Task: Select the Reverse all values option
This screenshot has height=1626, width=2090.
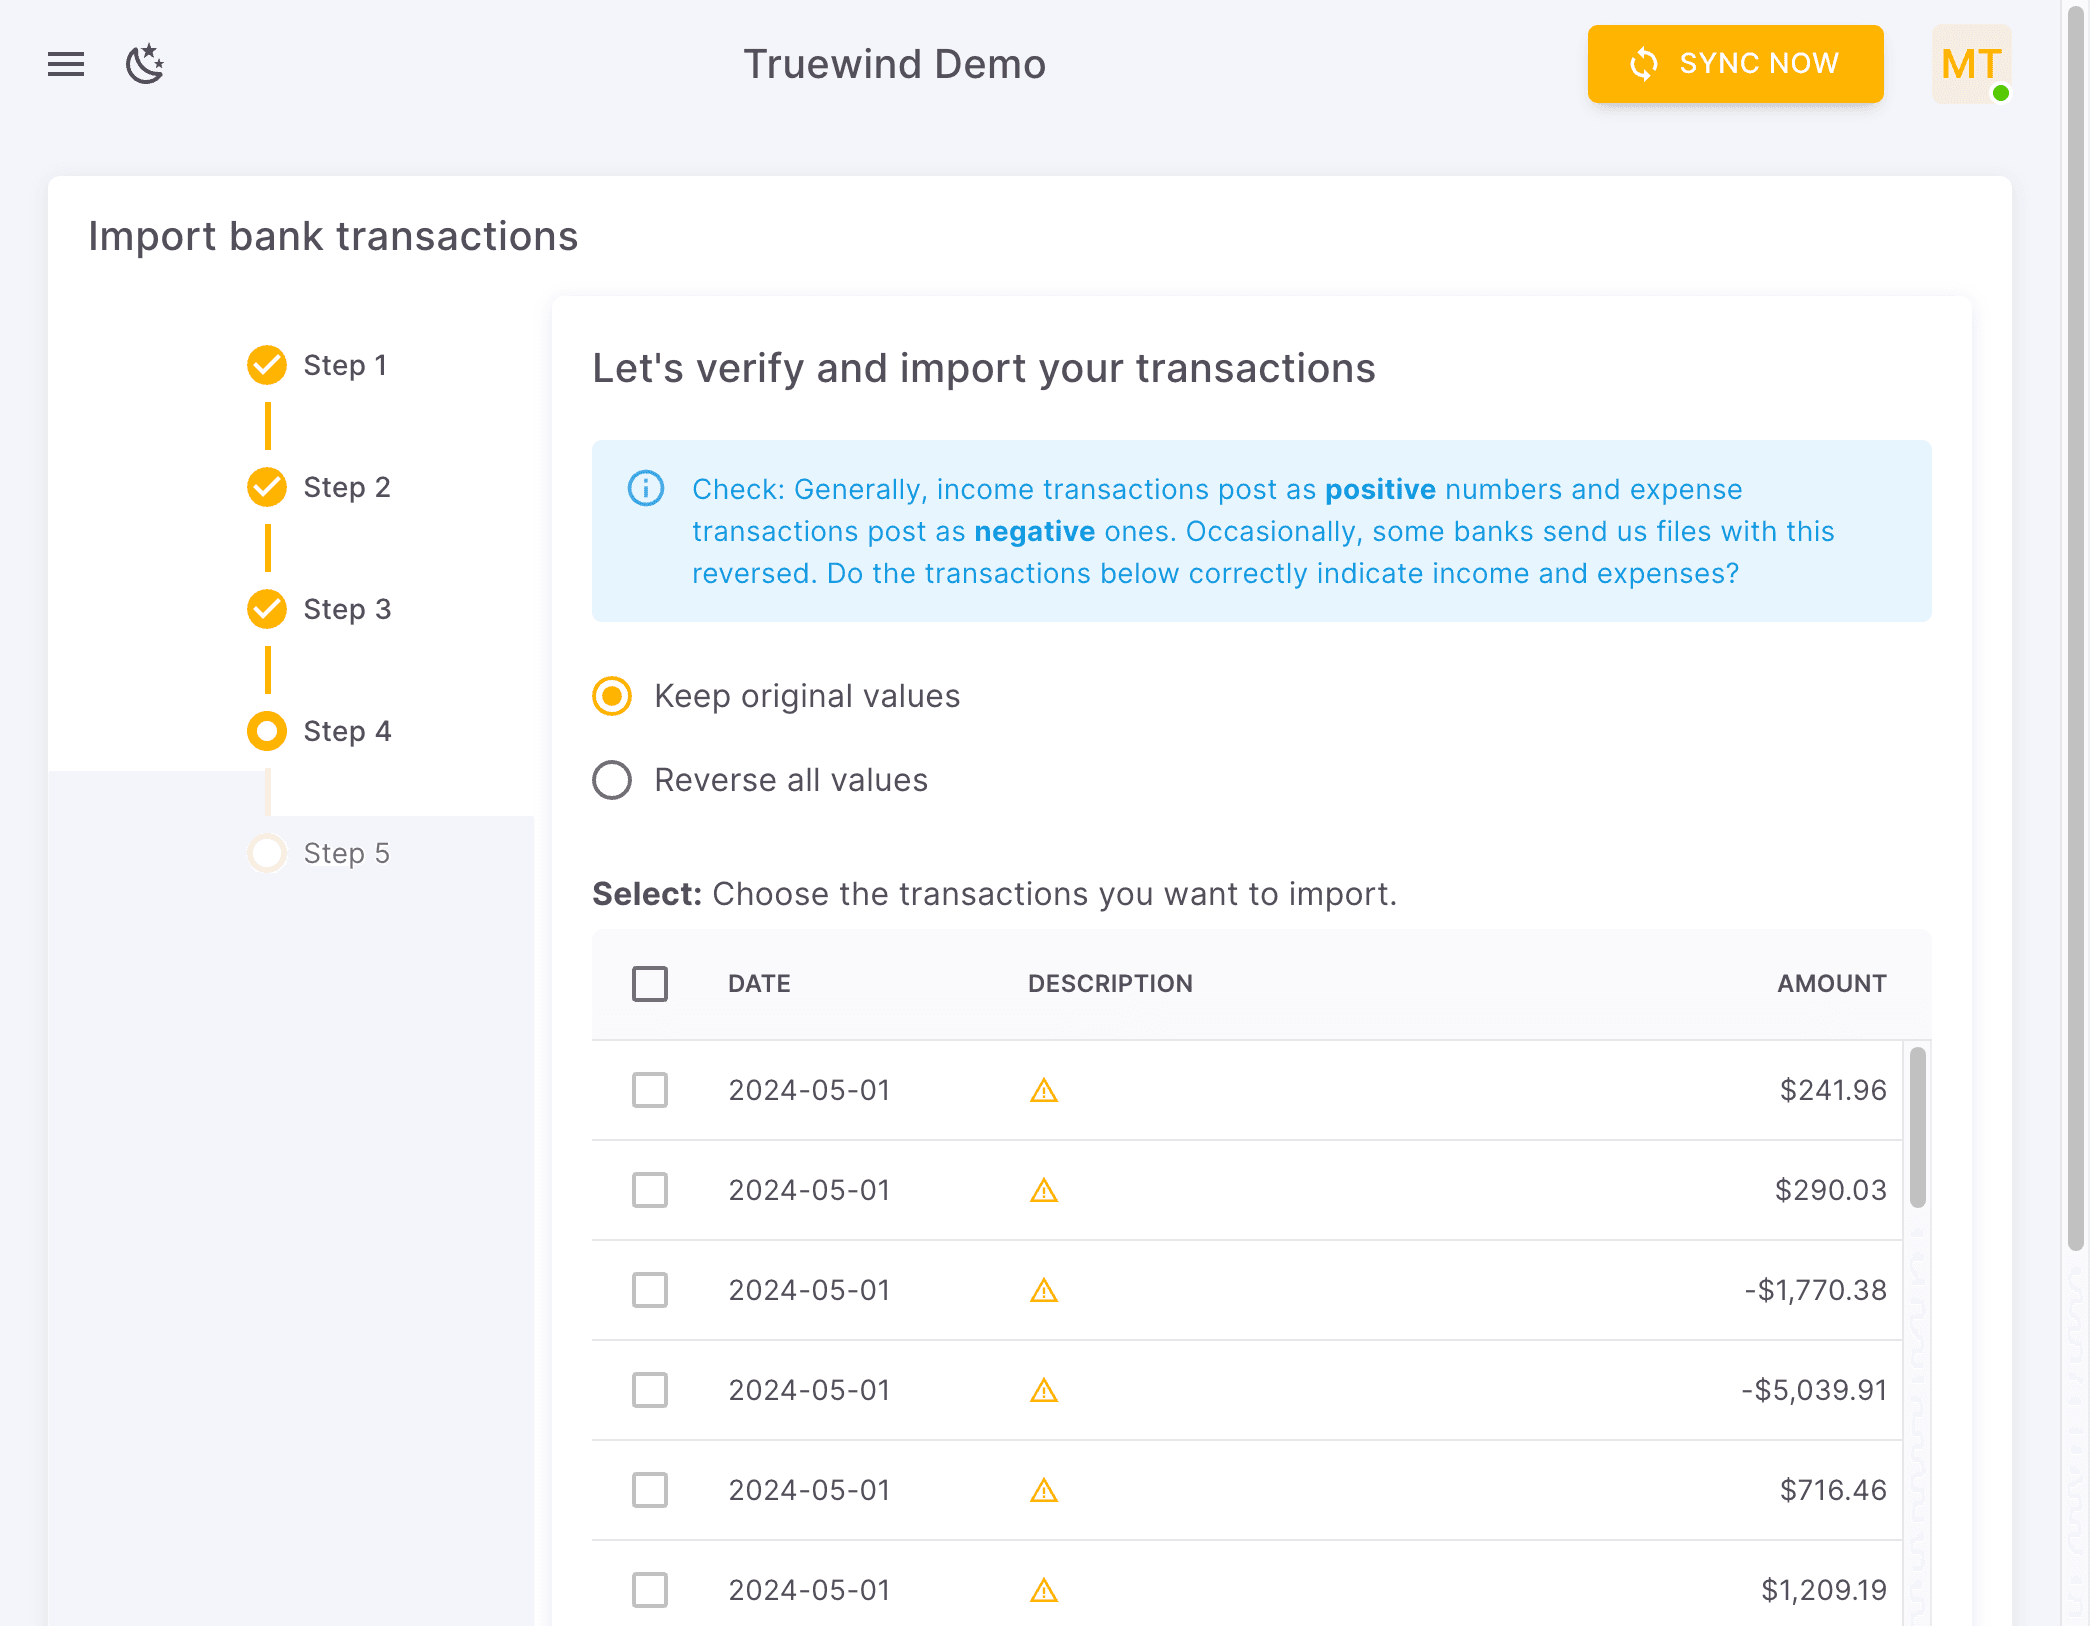Action: point(611,780)
